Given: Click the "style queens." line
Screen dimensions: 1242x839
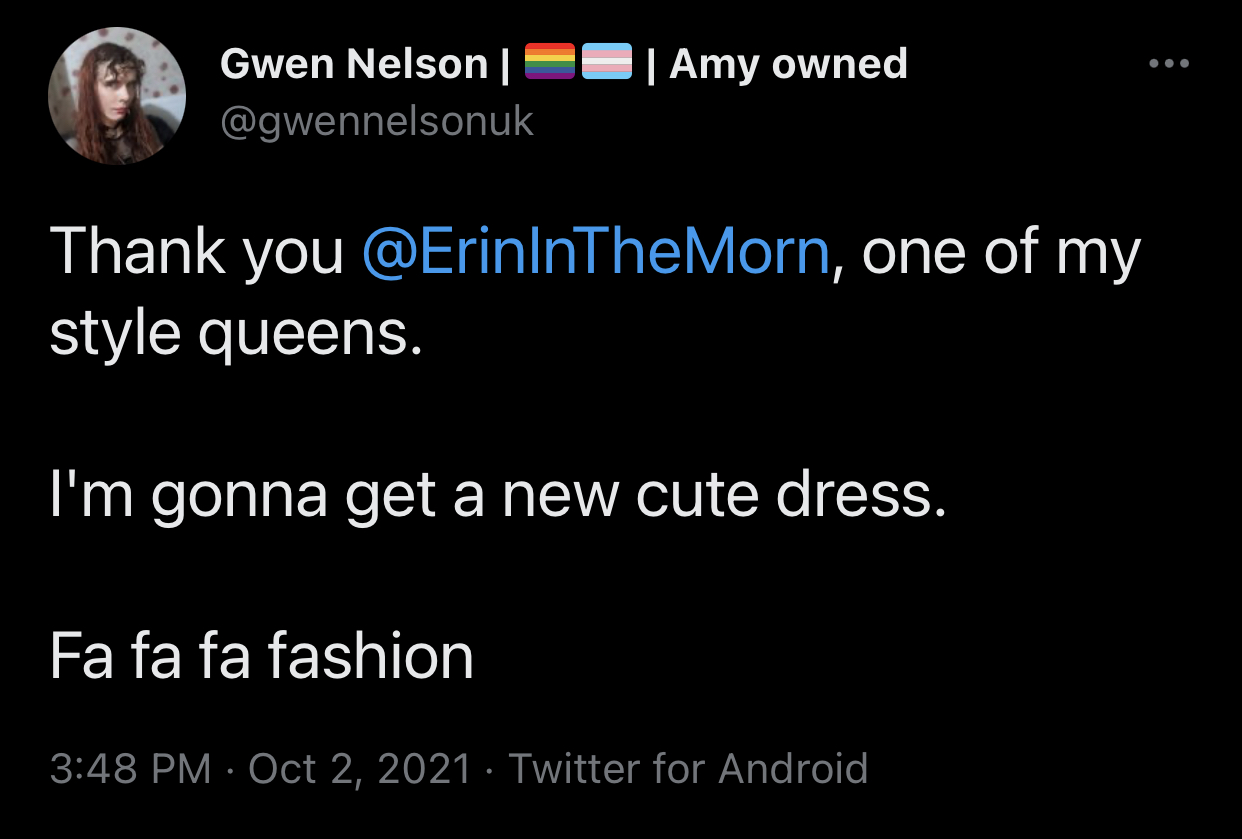Looking at the screenshot, I should pos(236,336).
